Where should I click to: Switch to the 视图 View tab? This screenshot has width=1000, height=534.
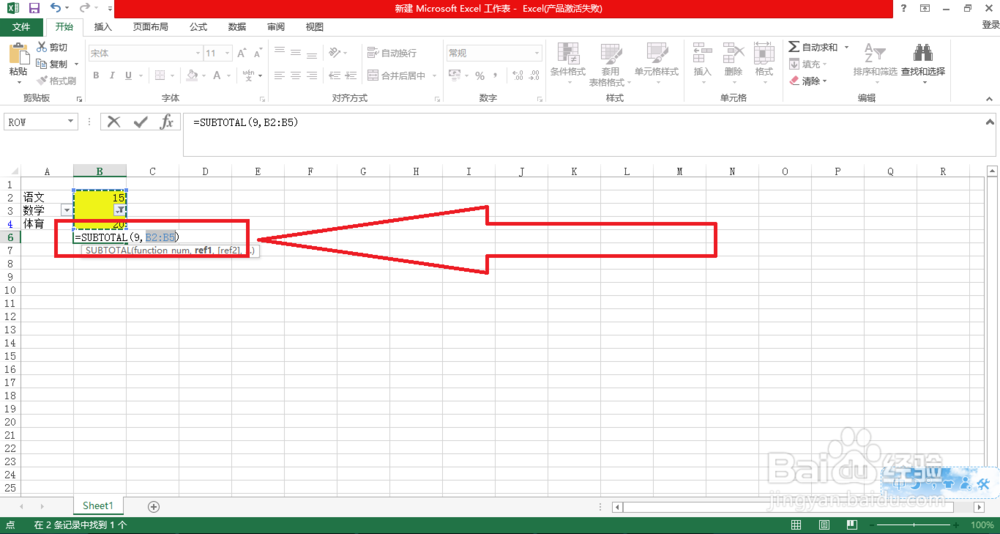click(314, 27)
